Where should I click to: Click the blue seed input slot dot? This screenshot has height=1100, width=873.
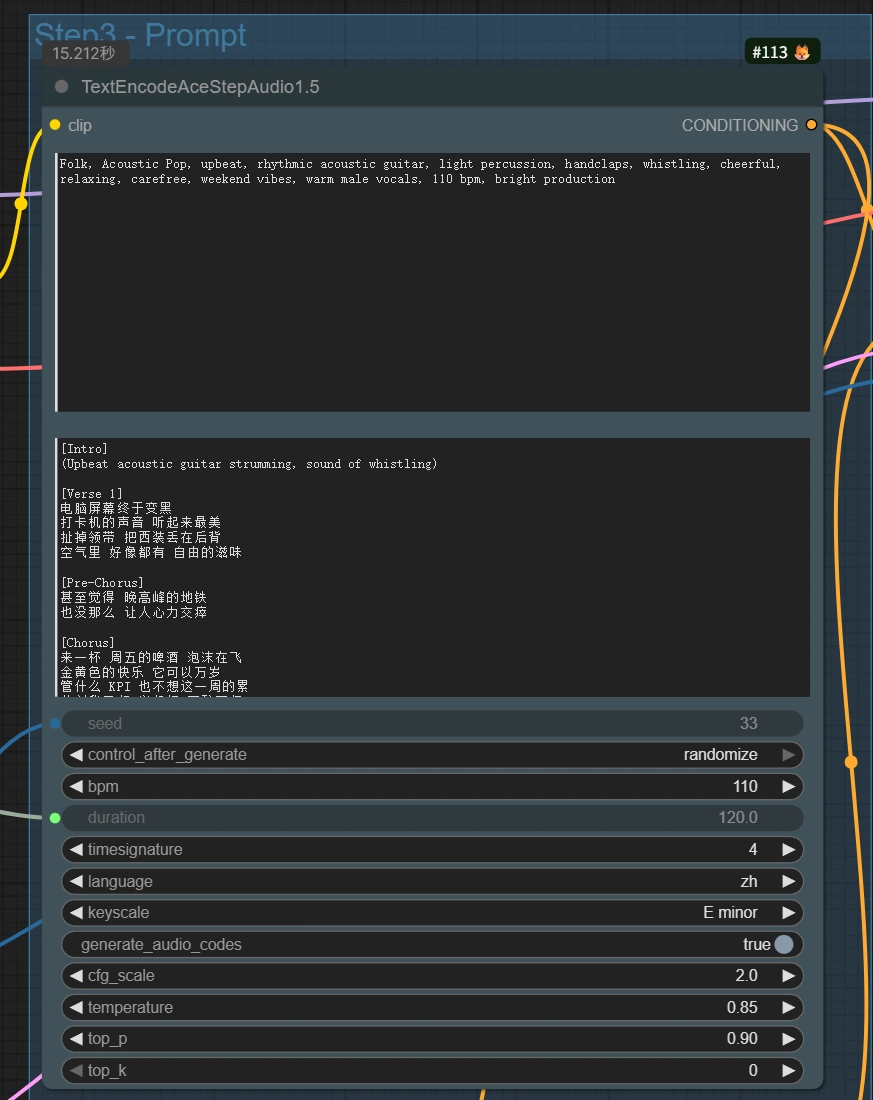pos(55,723)
